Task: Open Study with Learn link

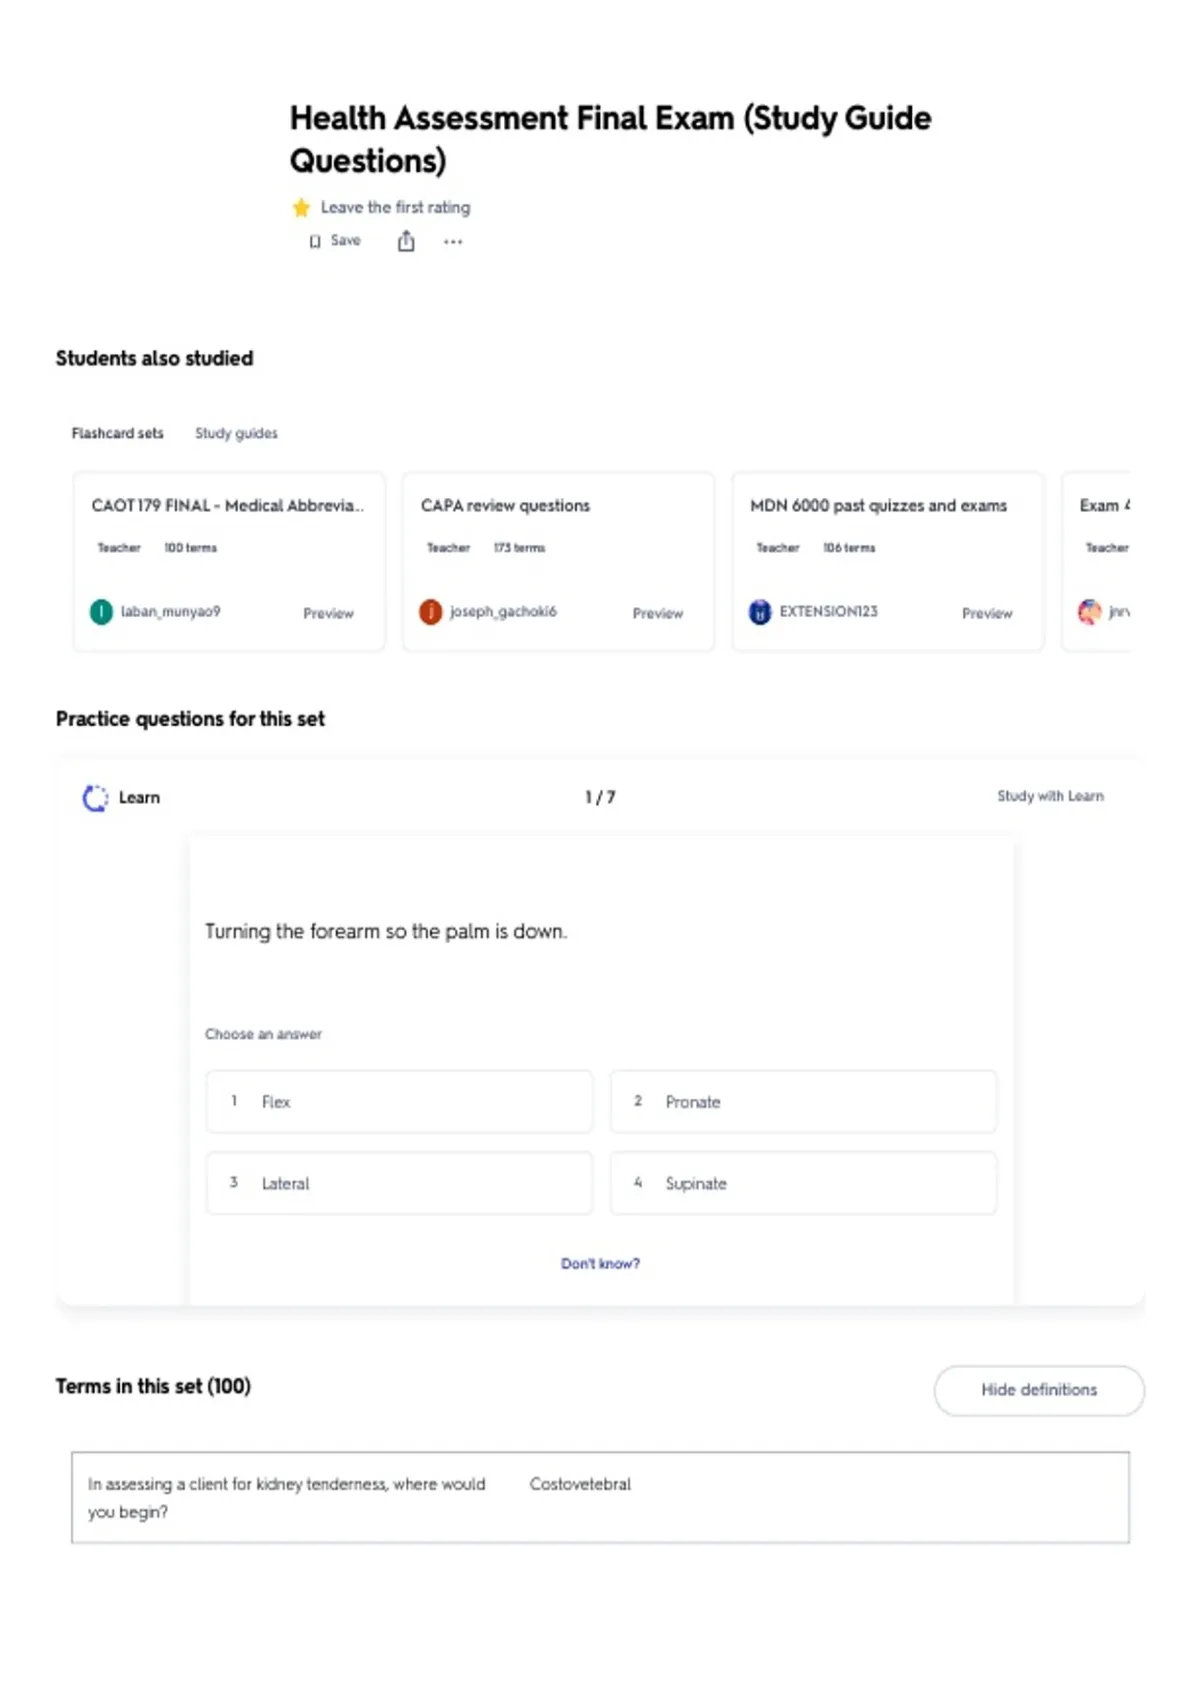Action: tap(1050, 796)
